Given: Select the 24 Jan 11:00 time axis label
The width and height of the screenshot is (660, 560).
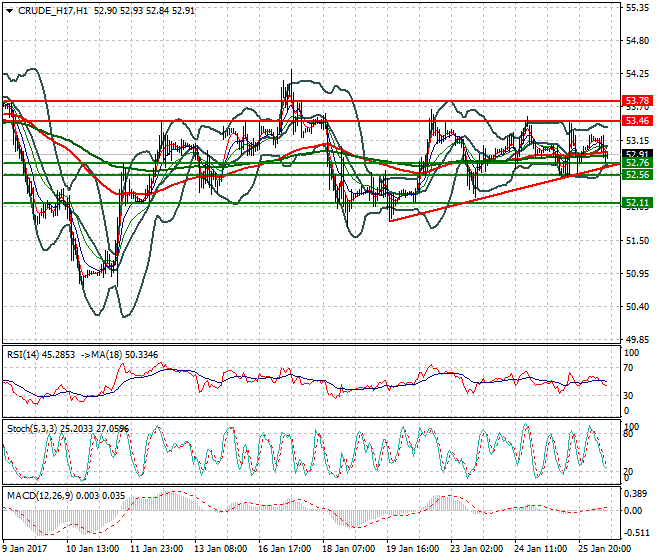Looking at the screenshot, I should tap(541, 549).
